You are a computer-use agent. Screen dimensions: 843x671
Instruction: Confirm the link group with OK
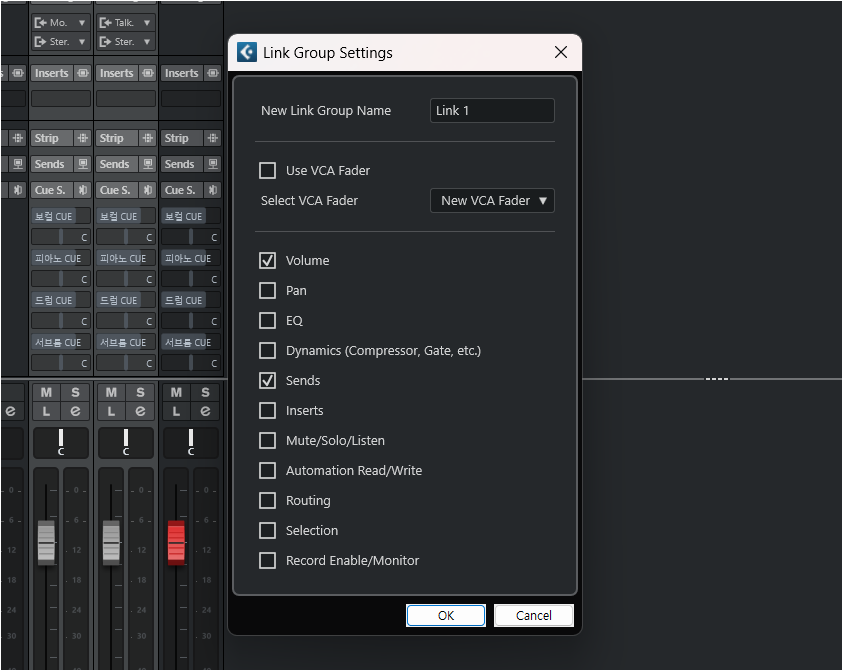point(446,616)
